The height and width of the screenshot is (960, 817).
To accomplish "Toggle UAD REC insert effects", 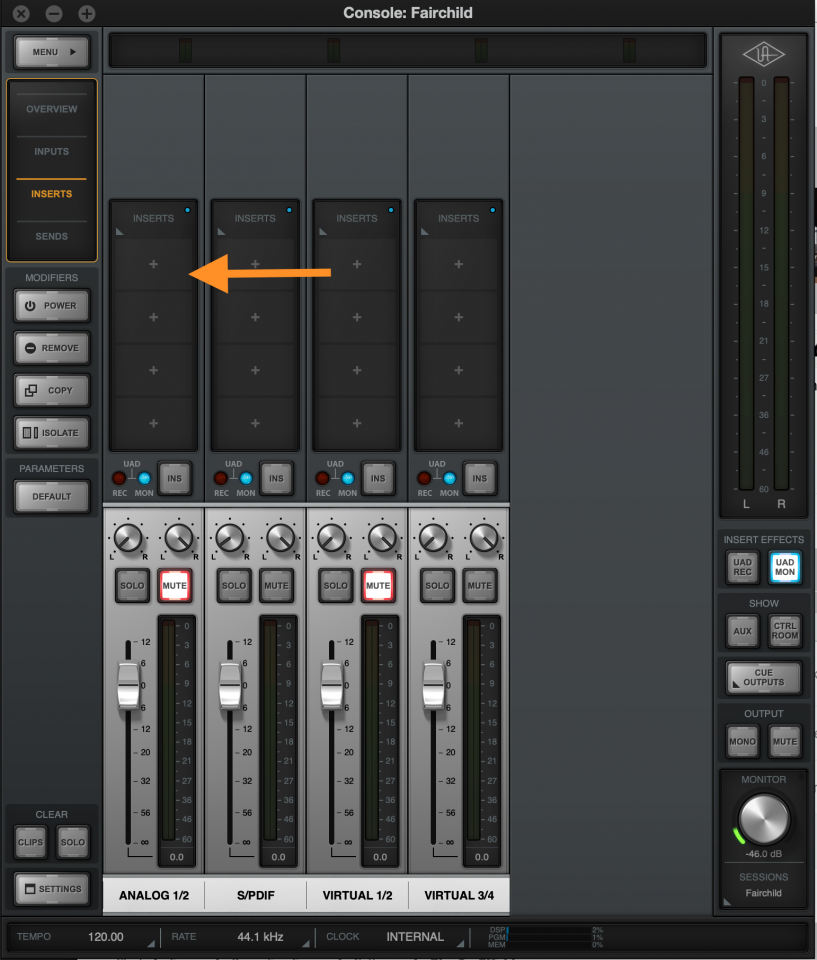I will tap(742, 567).
